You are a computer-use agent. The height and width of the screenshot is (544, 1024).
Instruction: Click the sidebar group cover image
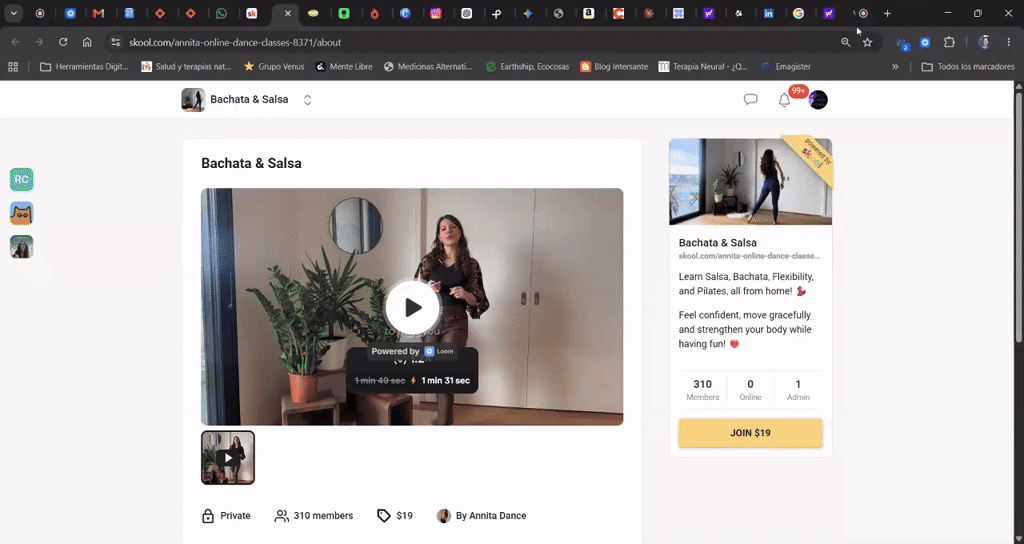pyautogui.click(x=750, y=182)
